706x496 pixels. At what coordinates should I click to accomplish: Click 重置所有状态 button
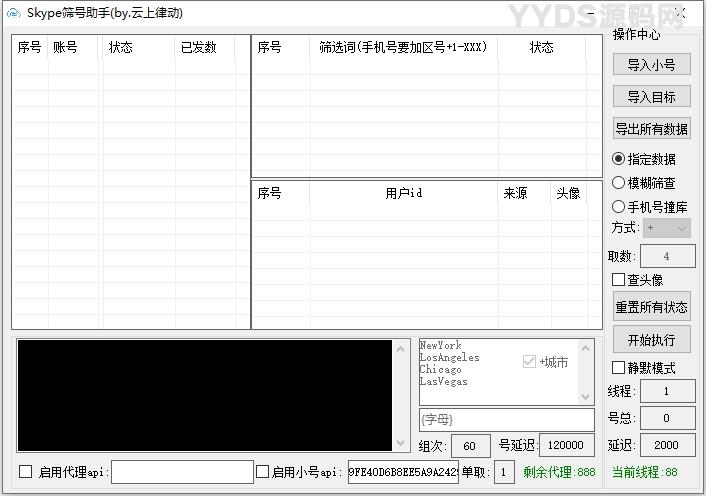pyautogui.click(x=651, y=307)
